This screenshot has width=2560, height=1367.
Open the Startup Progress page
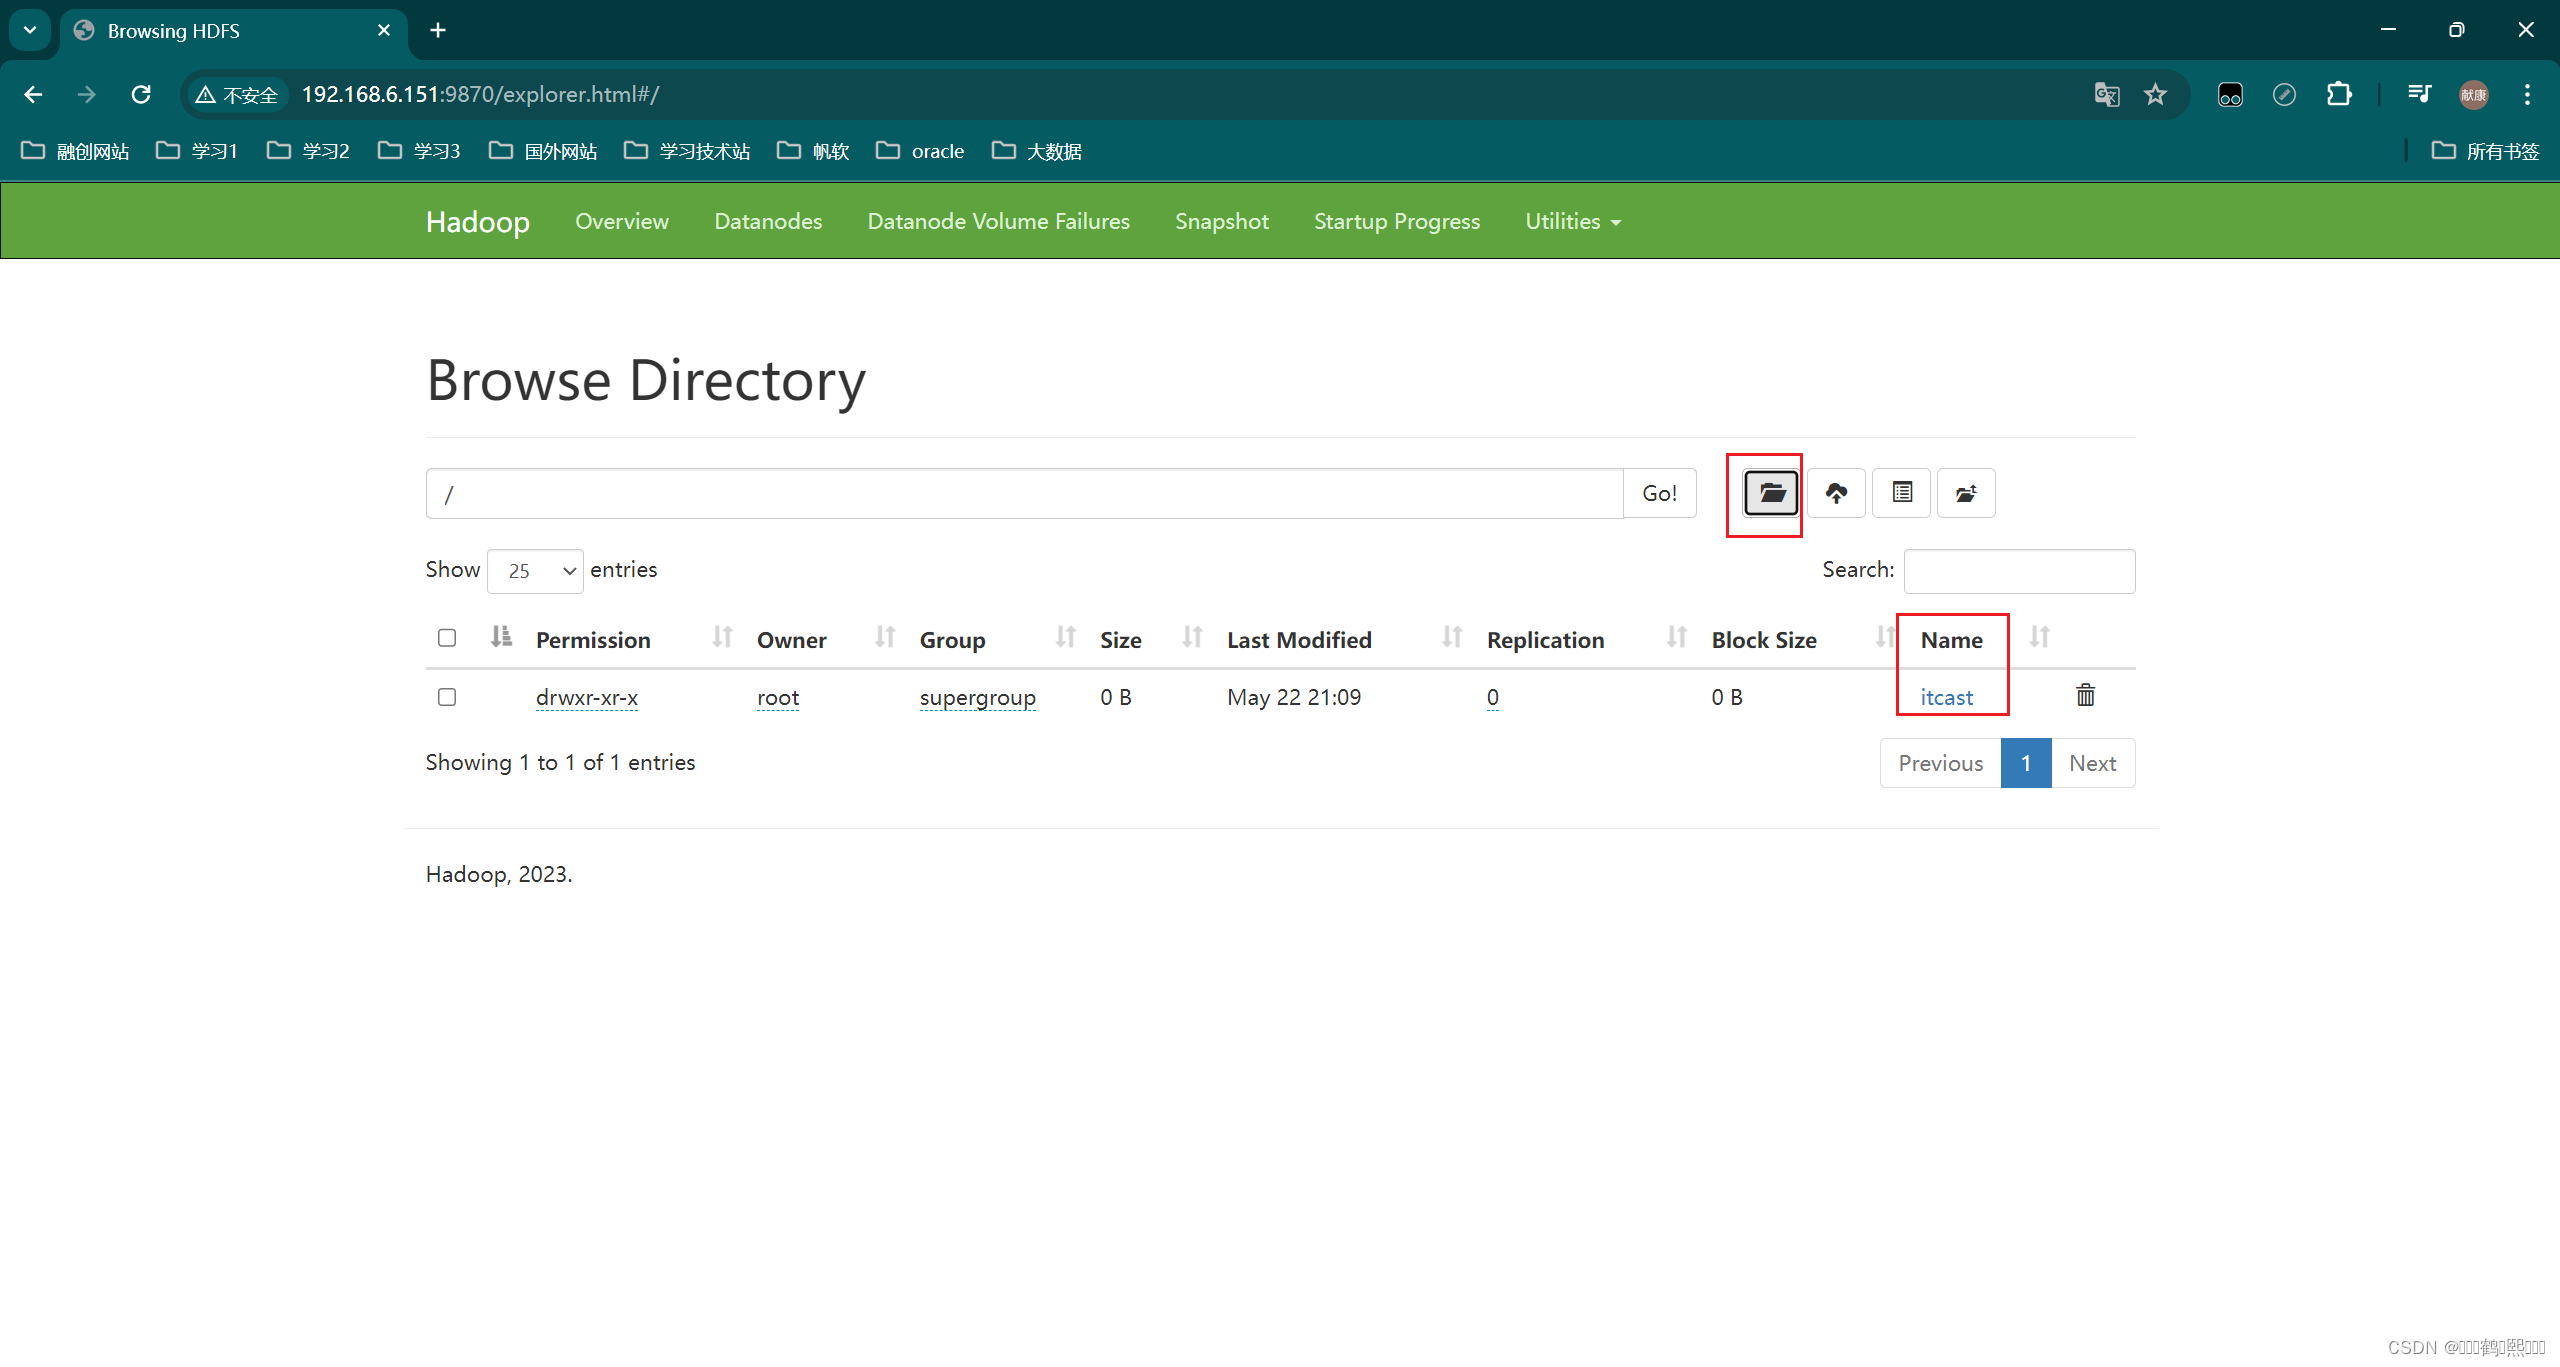point(1396,221)
